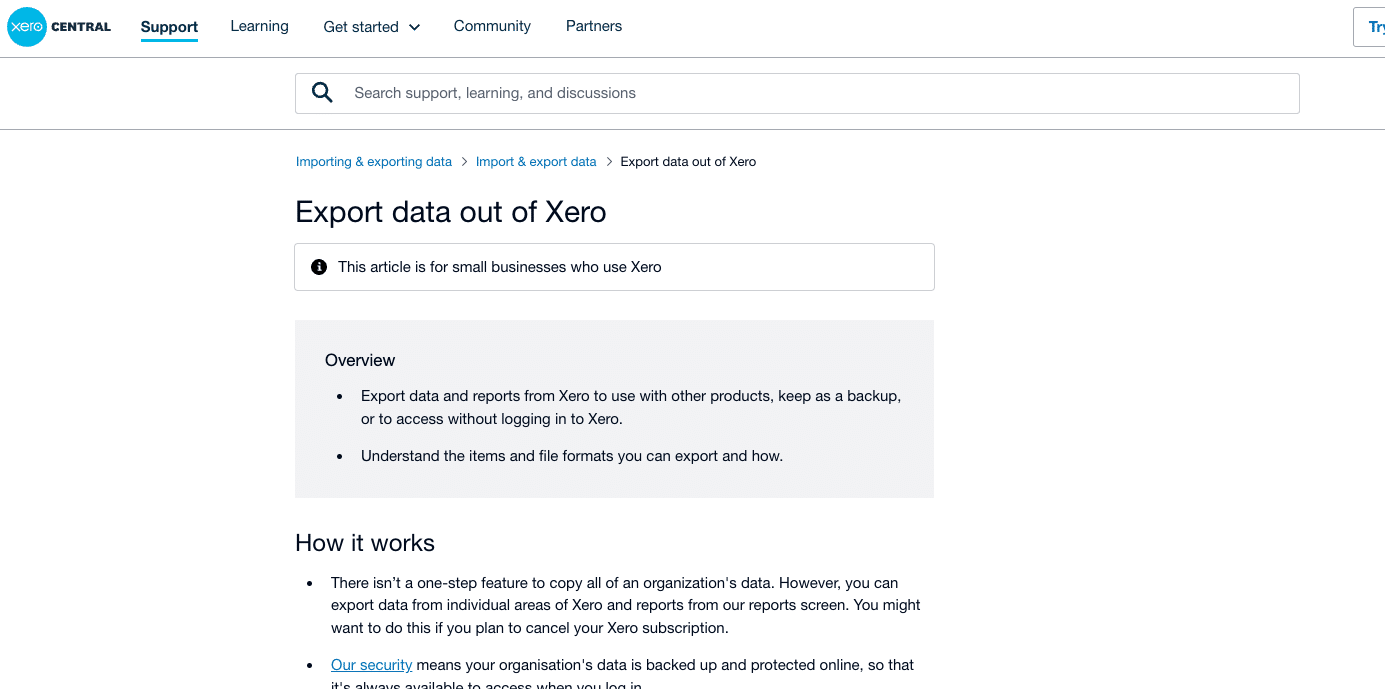The height and width of the screenshot is (689, 1385).
Task: Follow the Our security link
Action: coord(371,665)
